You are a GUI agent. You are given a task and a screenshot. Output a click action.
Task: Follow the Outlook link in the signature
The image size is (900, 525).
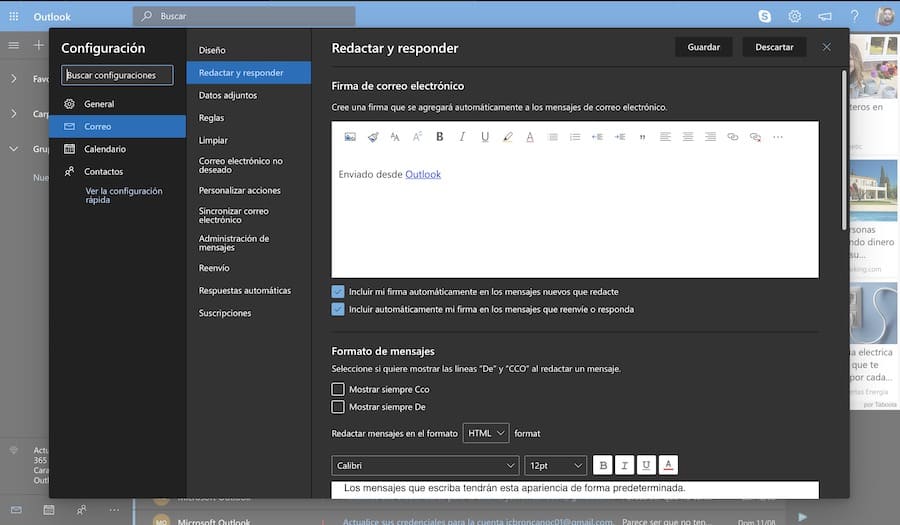click(x=423, y=174)
